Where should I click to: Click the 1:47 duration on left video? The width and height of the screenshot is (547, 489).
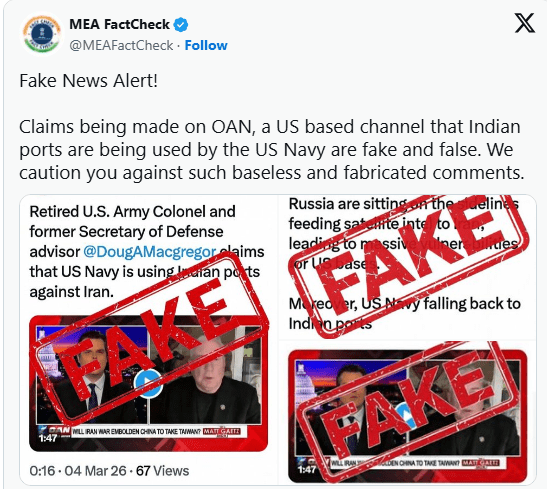coord(48,438)
